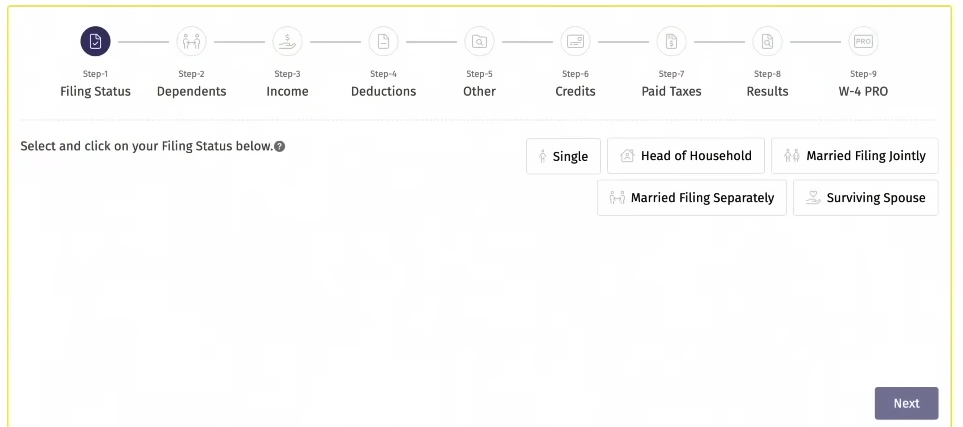The width and height of the screenshot is (963, 427).
Task: Switch to the Paid Taxes step label
Action: tap(671, 92)
